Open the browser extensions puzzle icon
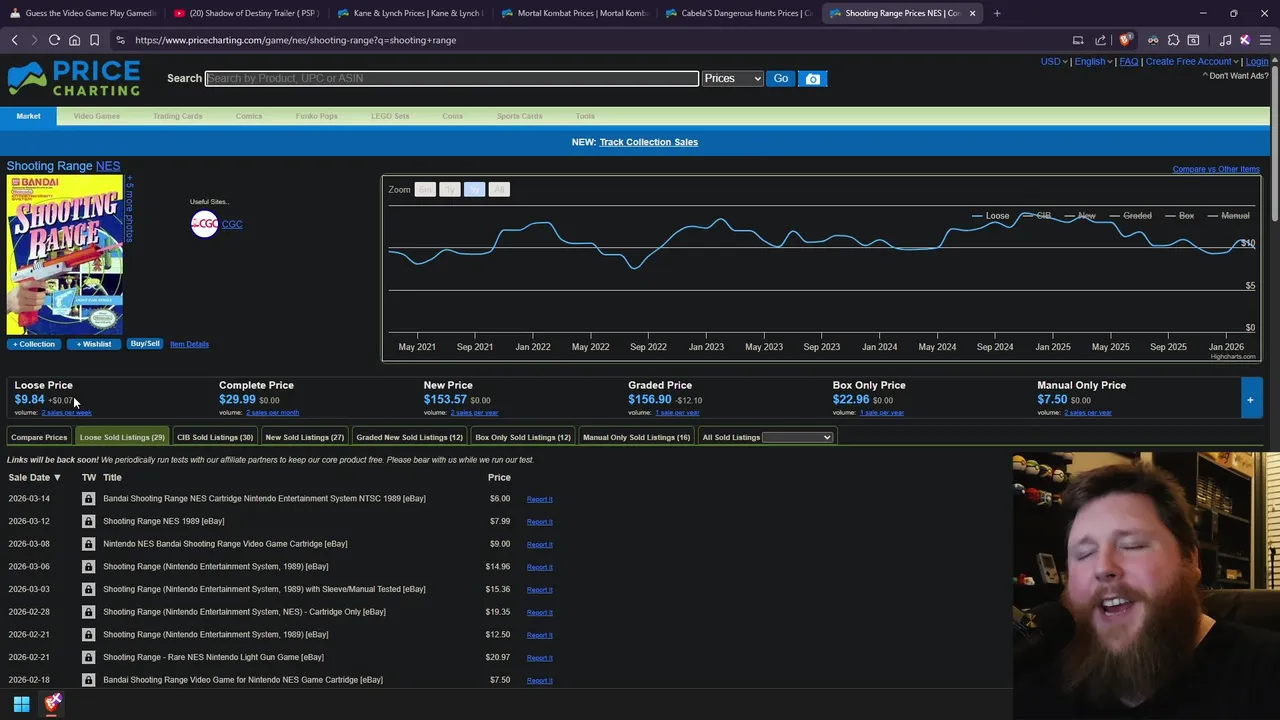The image size is (1280, 720). 1173,40
